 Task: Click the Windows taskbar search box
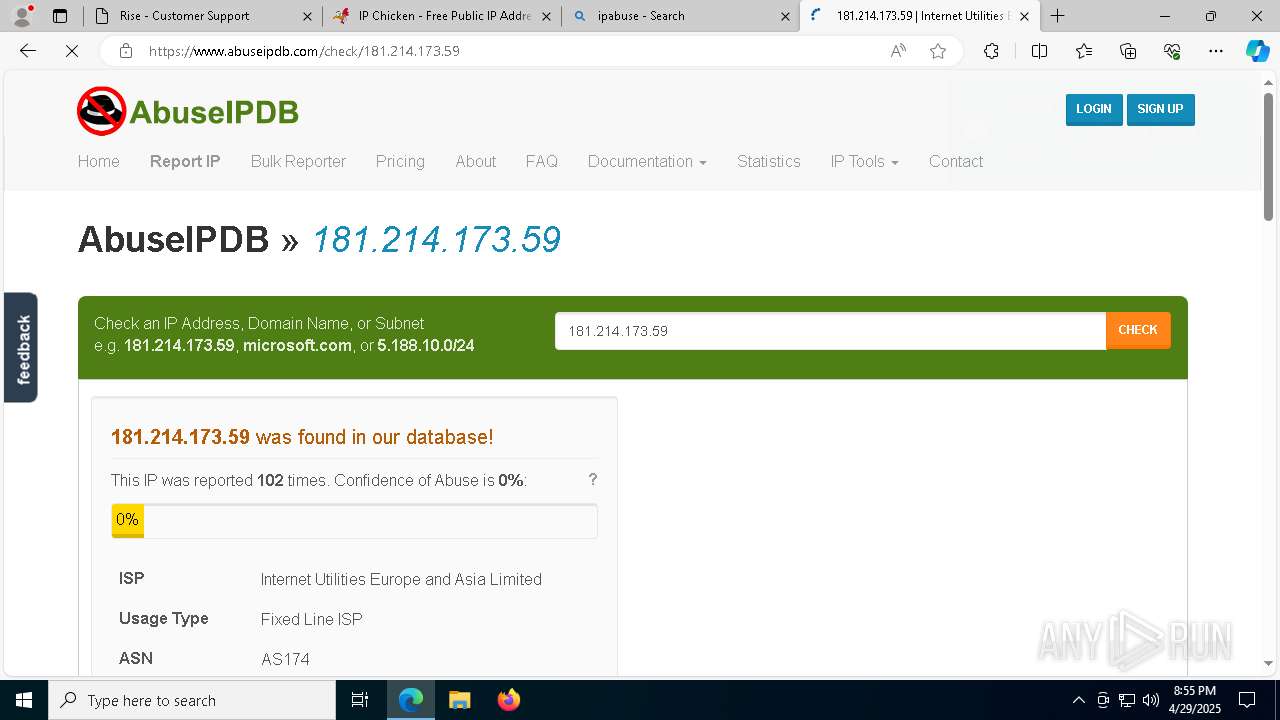(x=192, y=700)
